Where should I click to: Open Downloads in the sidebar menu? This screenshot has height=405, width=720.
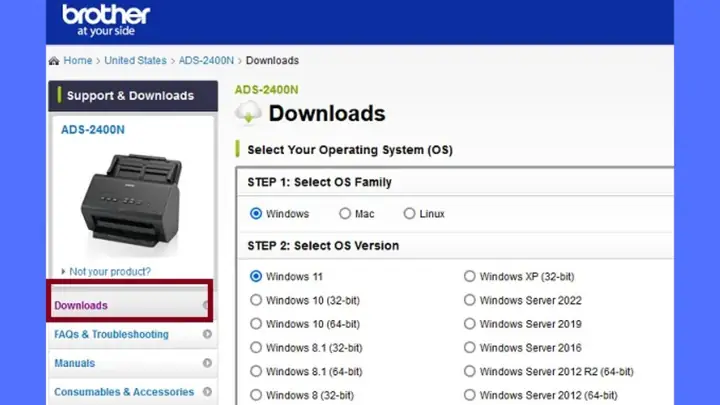[130, 305]
